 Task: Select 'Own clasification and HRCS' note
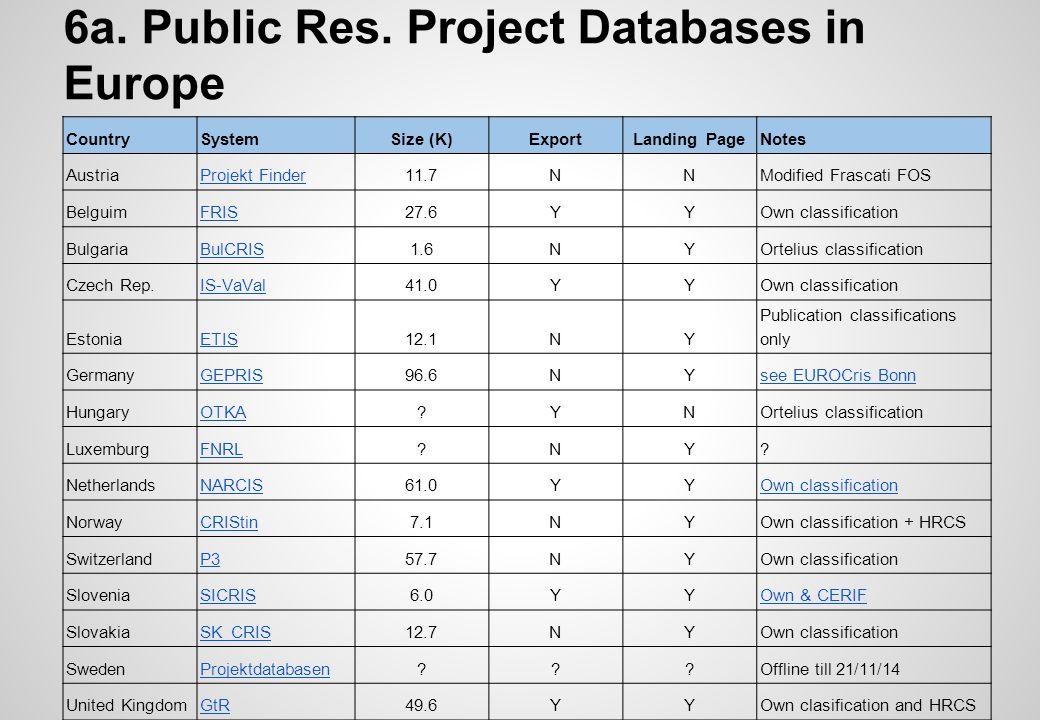pos(868,705)
